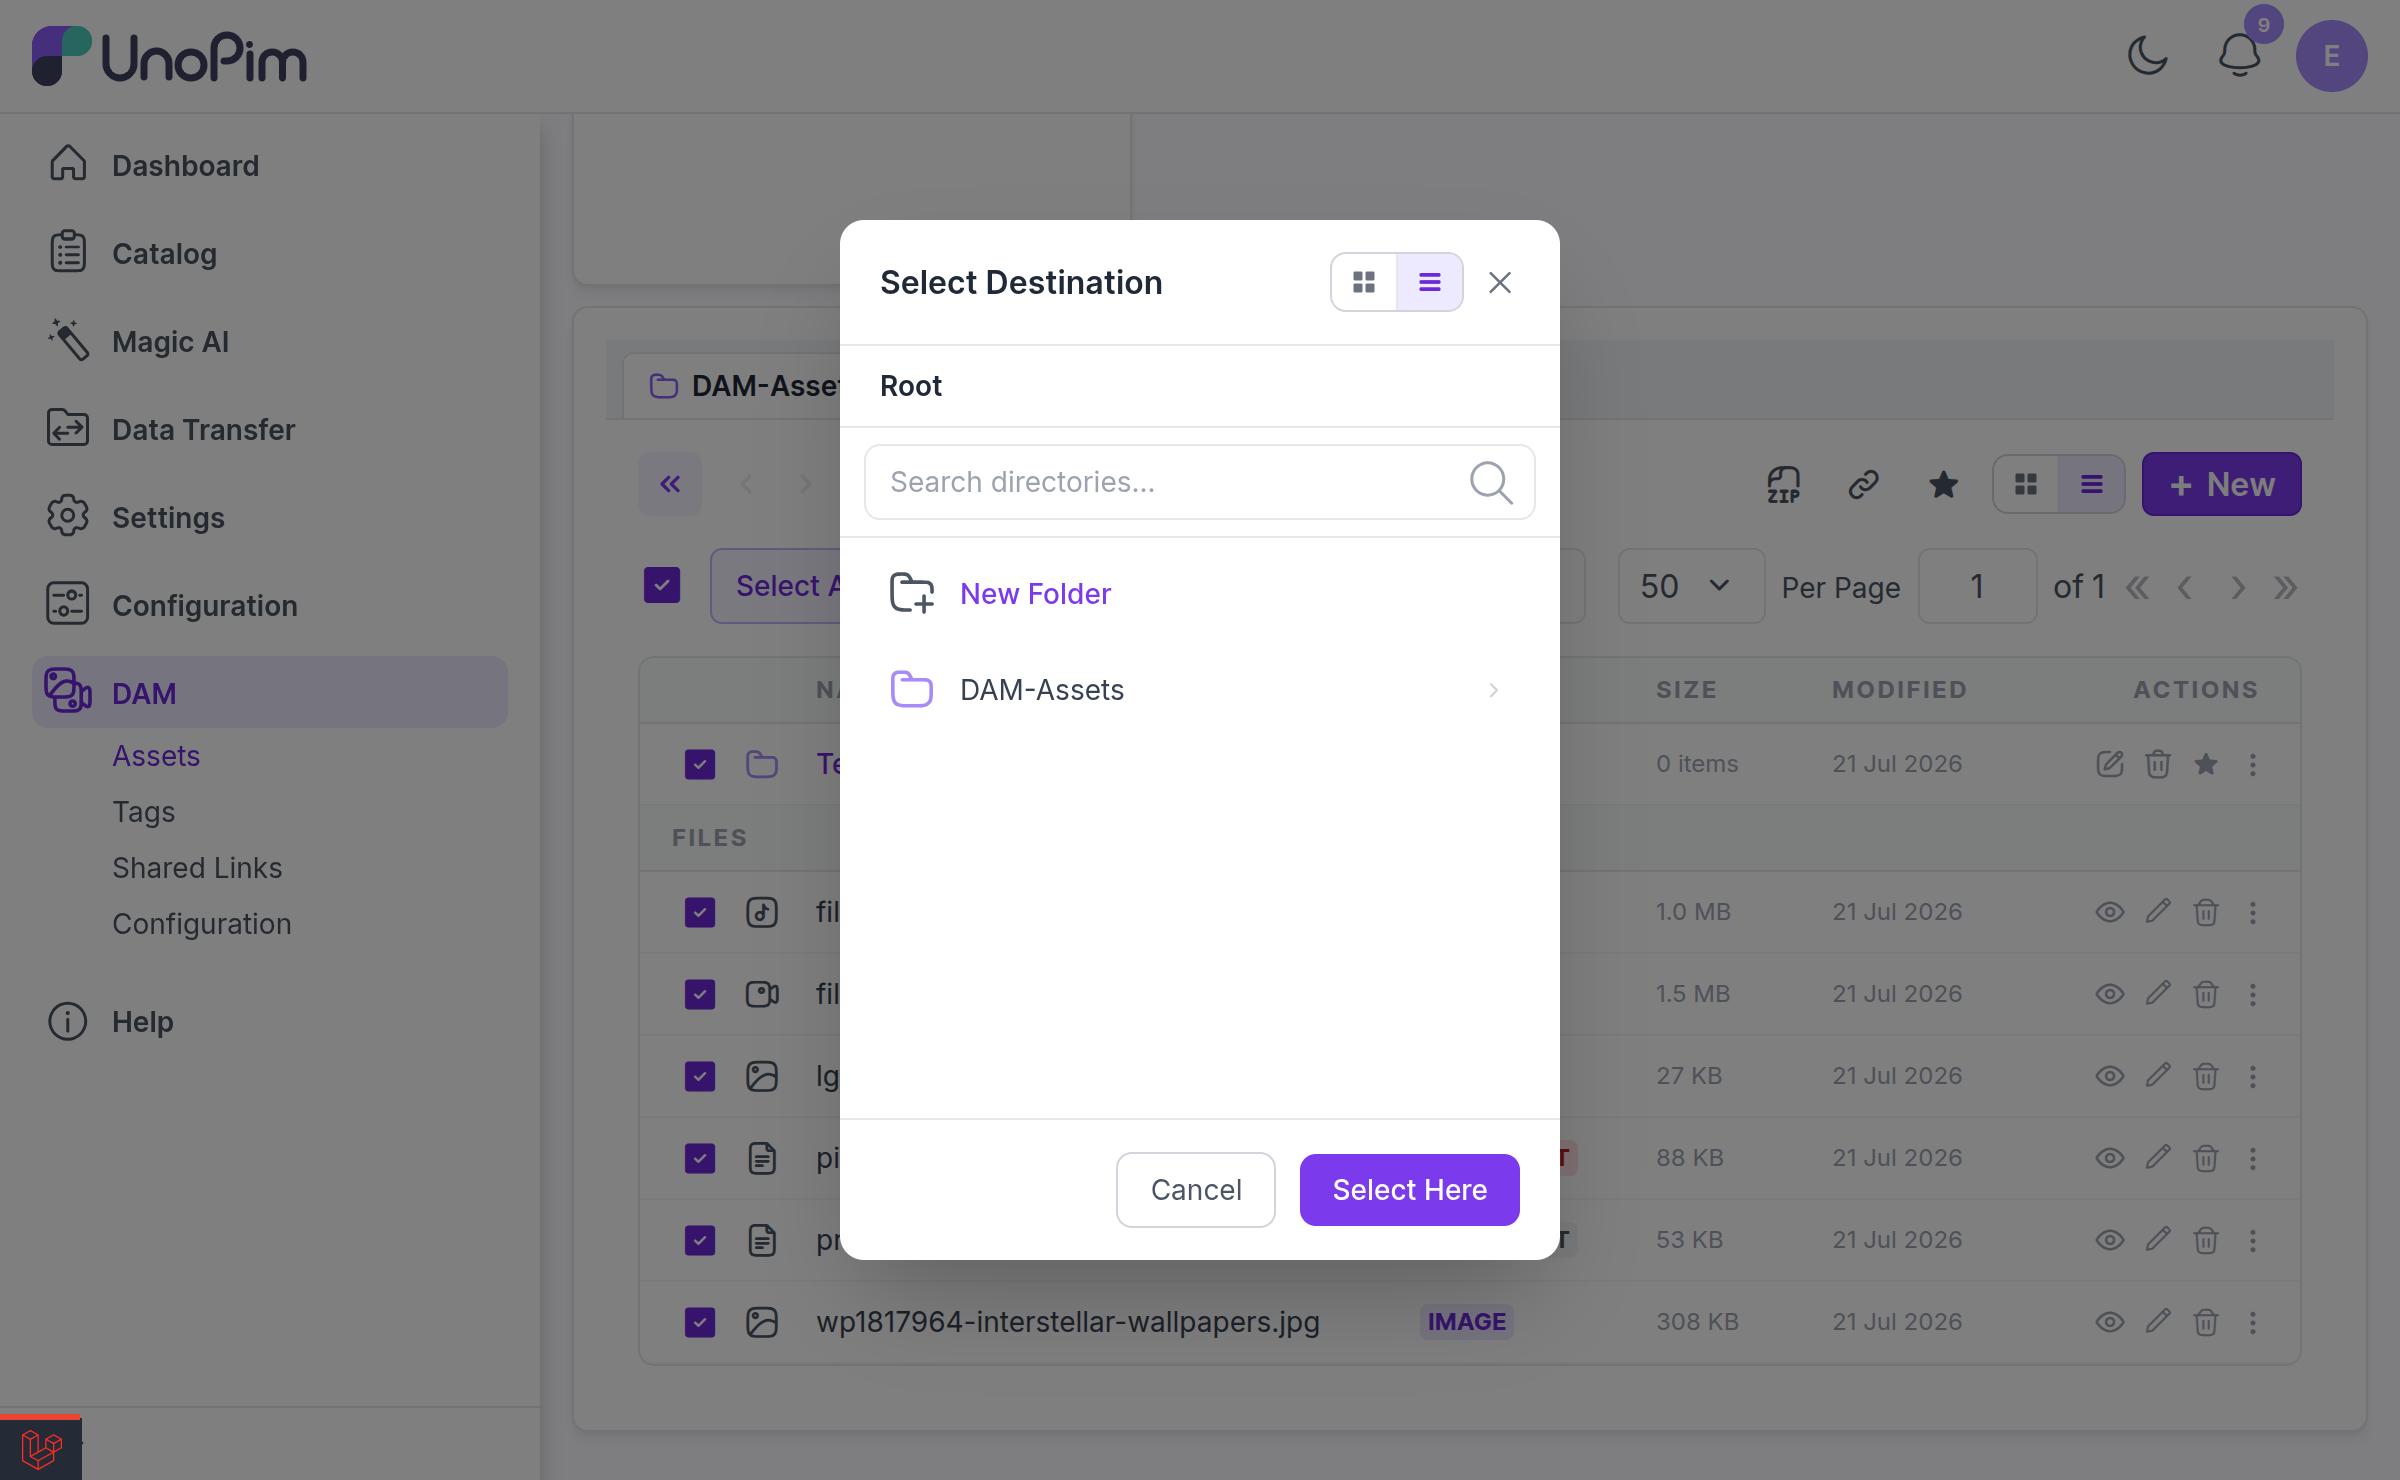The height and width of the screenshot is (1480, 2400).
Task: Open the 50 per page dropdown
Action: tap(1692, 586)
